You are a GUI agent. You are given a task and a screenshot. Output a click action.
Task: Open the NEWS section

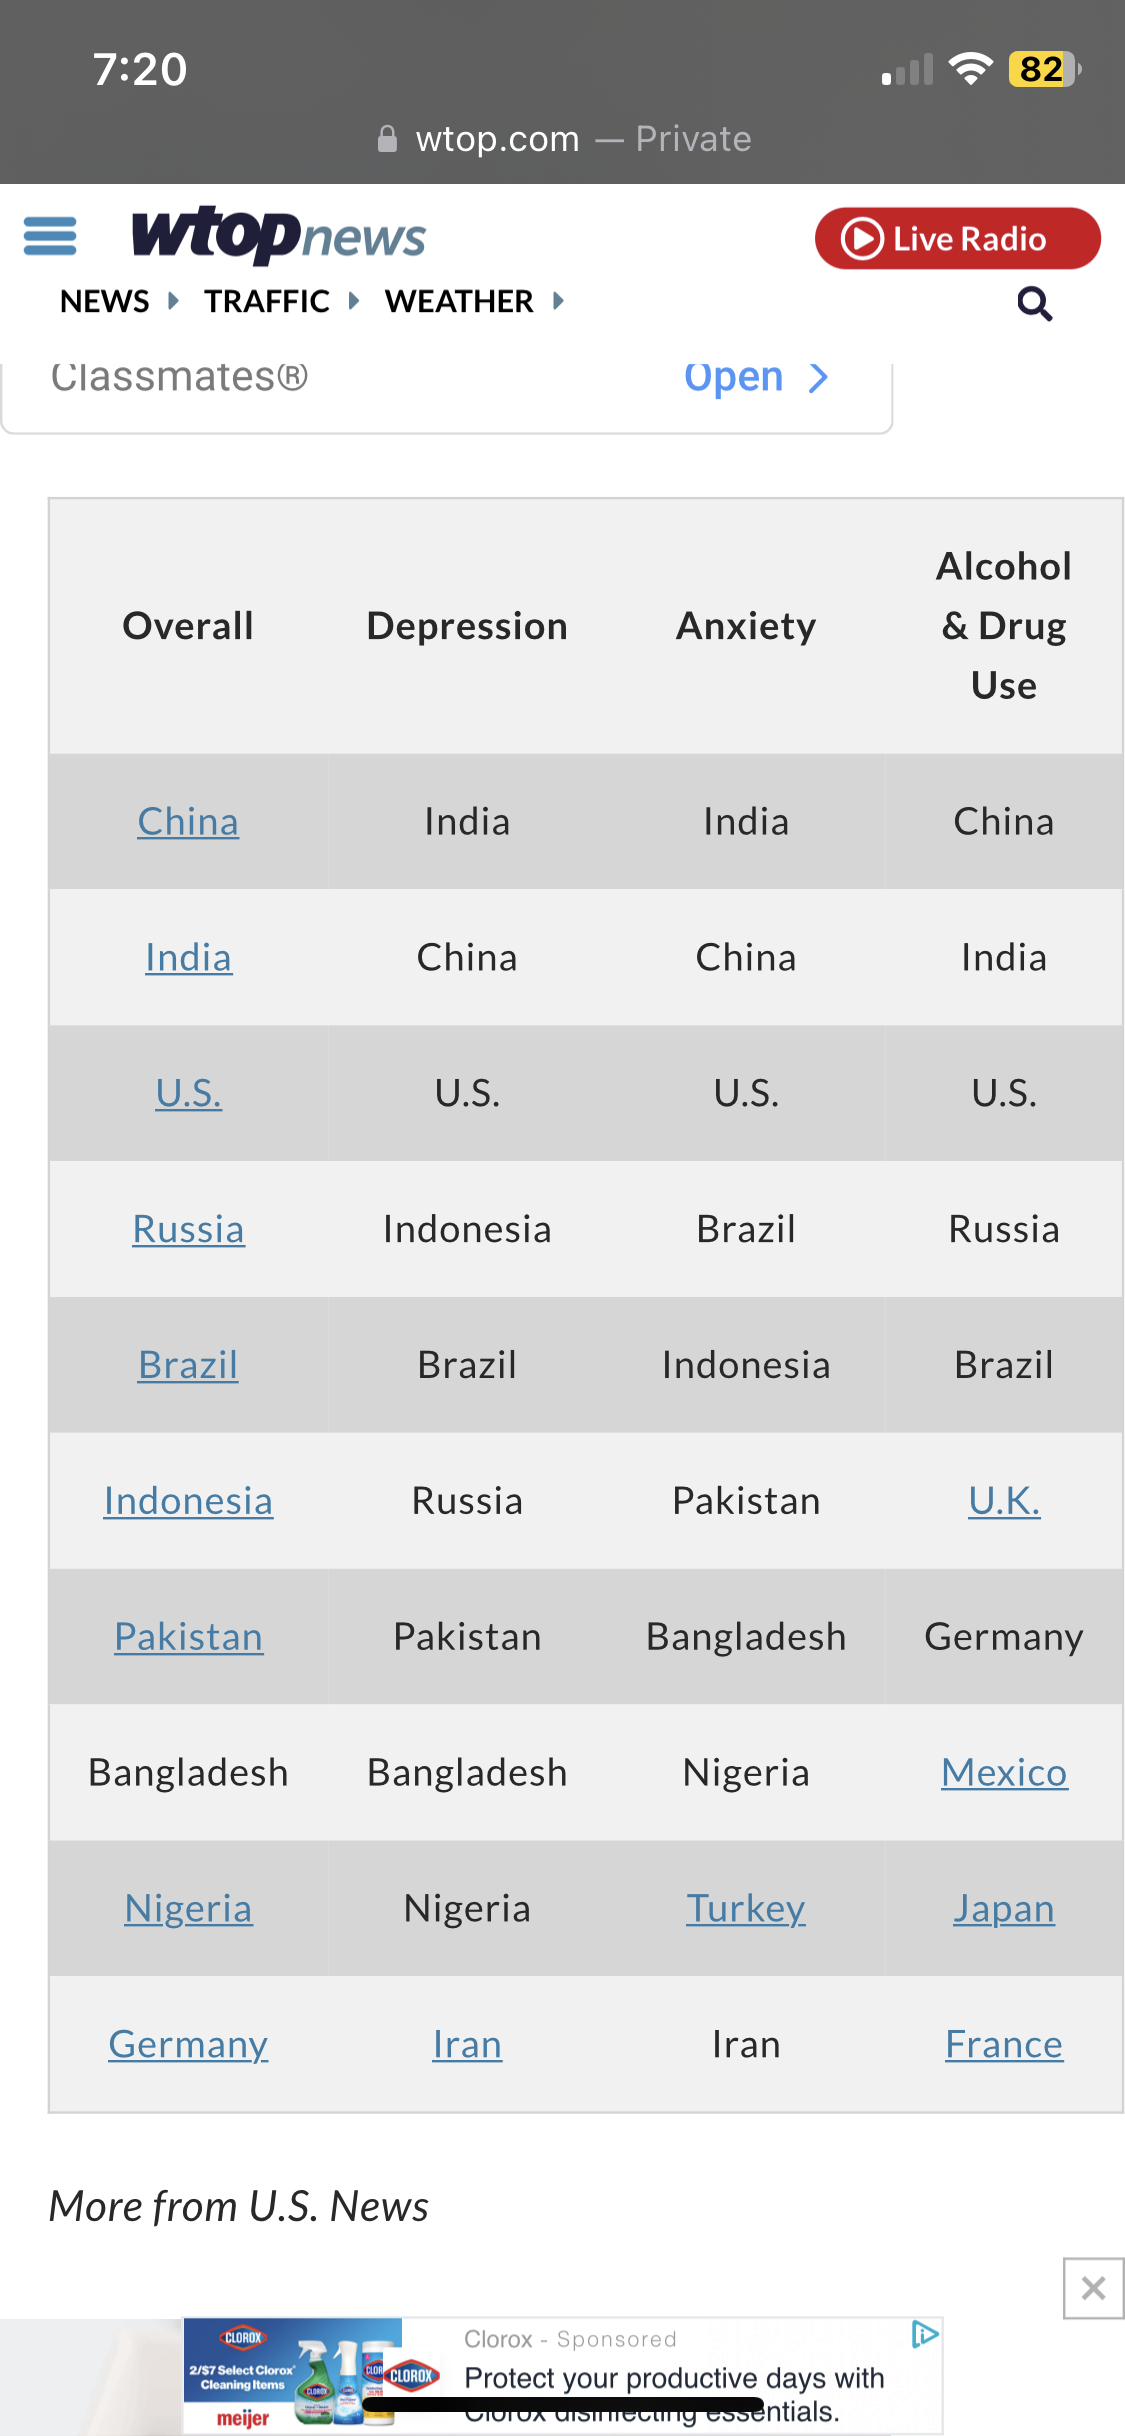(x=105, y=301)
